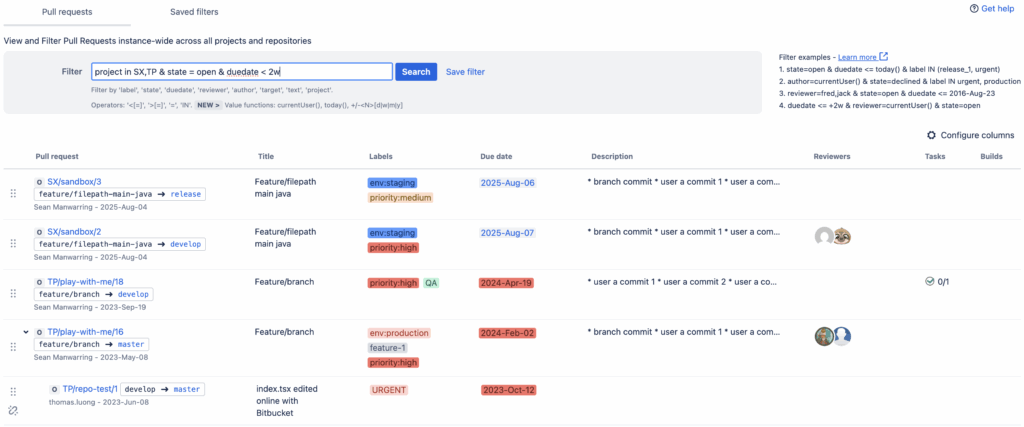Click the blue reviewer avatar on TP/play-with-me/16
1024x427 pixels.
coord(842,336)
